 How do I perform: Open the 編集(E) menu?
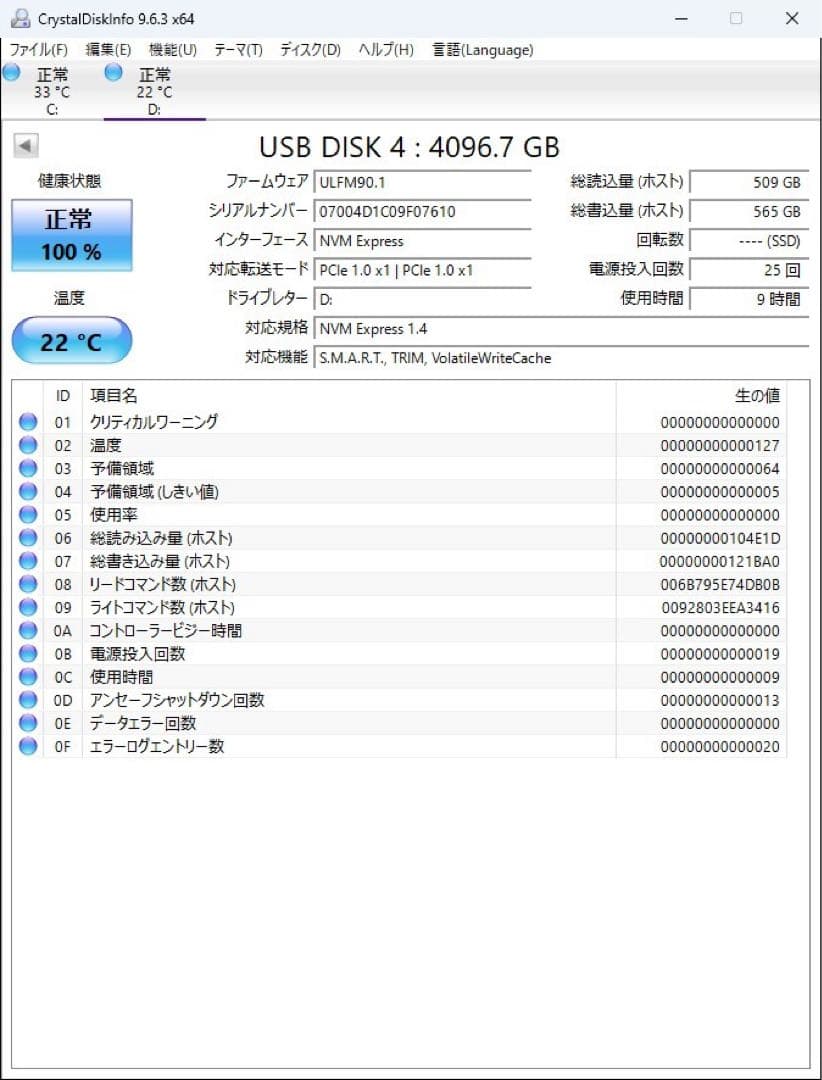[x=108, y=50]
